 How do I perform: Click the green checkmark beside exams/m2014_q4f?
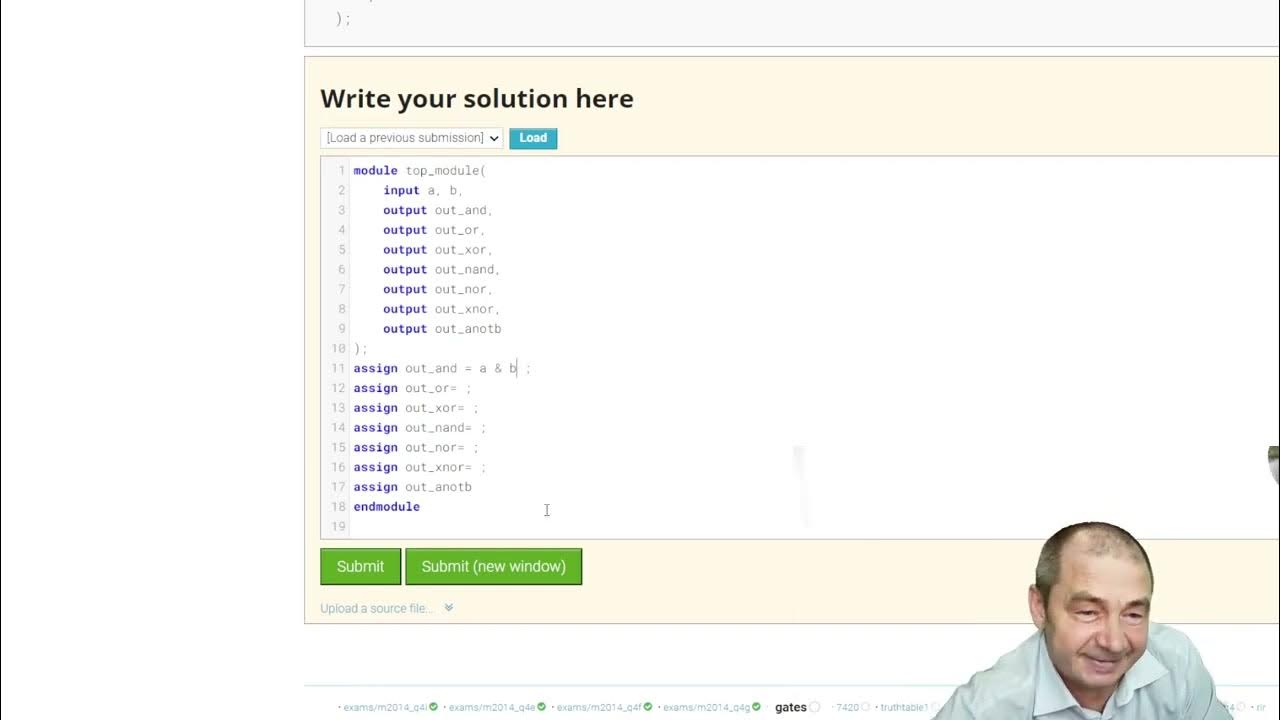pyautogui.click(x=647, y=707)
